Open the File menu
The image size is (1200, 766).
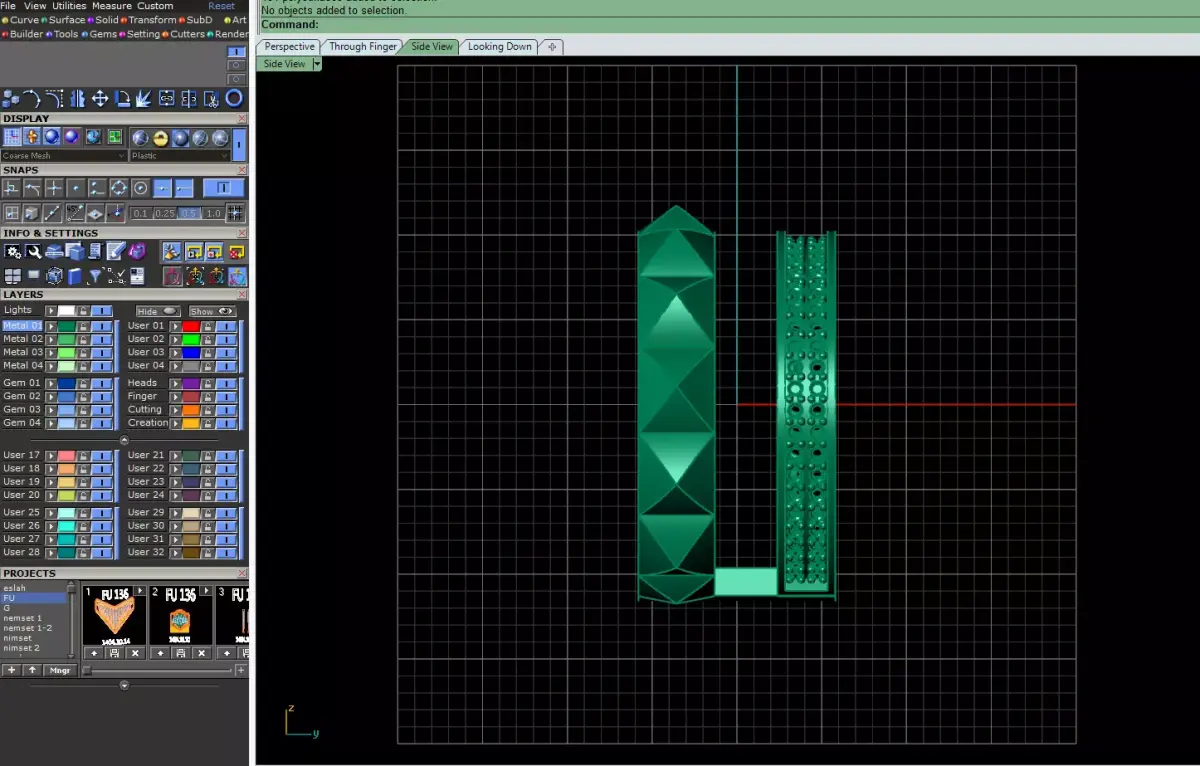click(x=8, y=6)
